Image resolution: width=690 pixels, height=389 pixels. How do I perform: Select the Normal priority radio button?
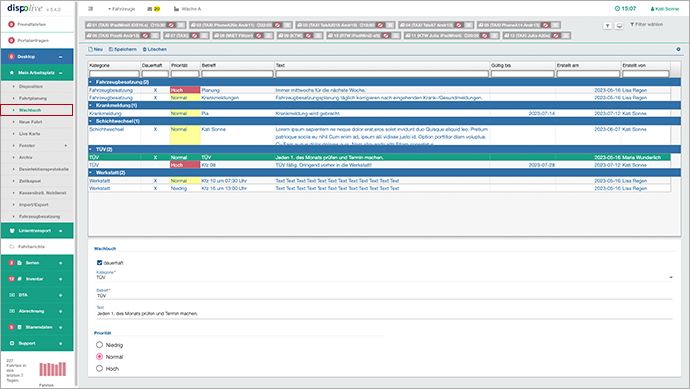(x=99, y=357)
